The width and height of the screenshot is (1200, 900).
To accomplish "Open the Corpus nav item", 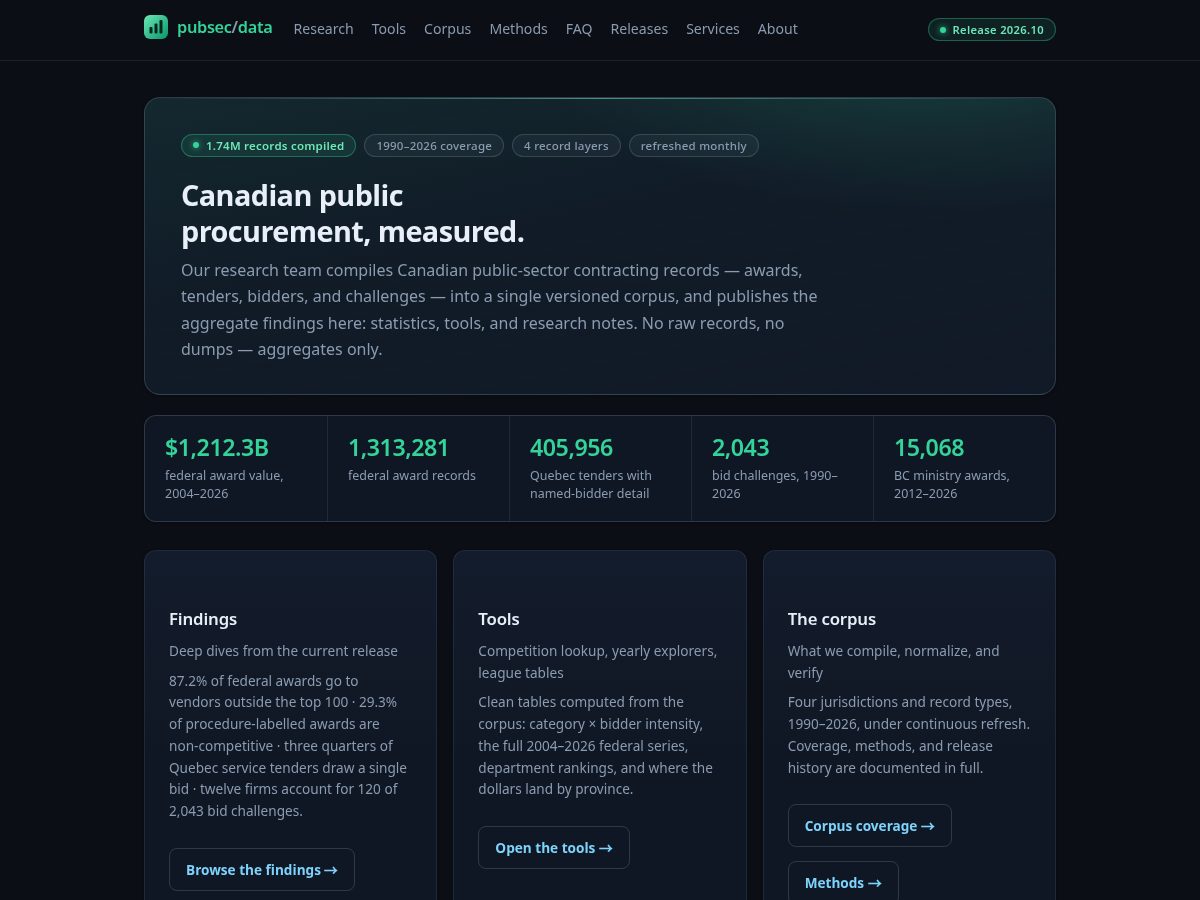I will (447, 29).
